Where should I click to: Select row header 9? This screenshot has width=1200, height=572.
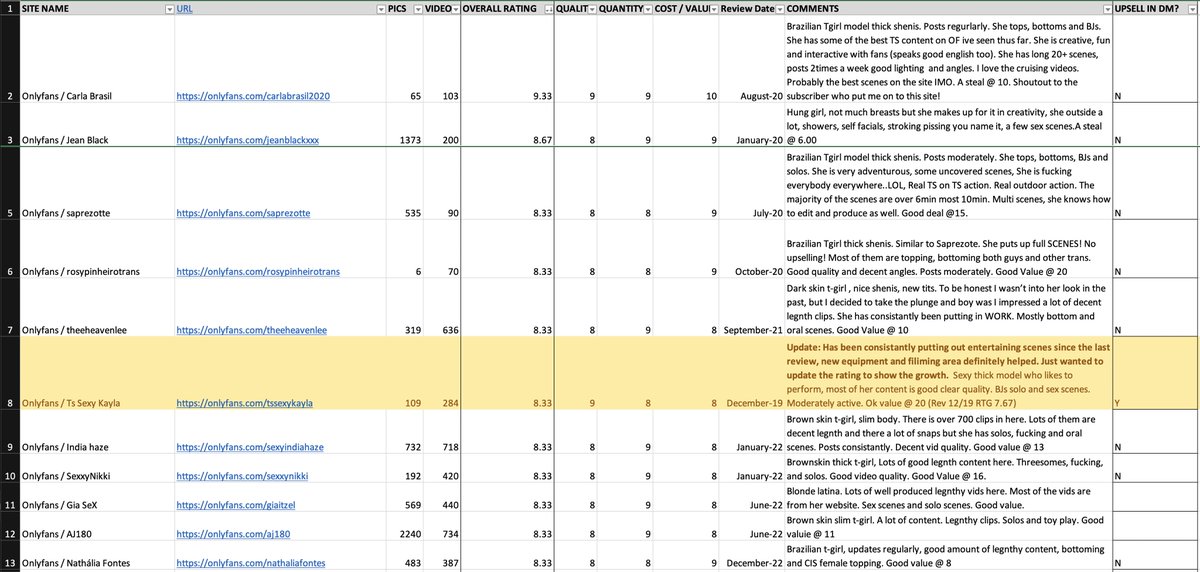pos(9,432)
